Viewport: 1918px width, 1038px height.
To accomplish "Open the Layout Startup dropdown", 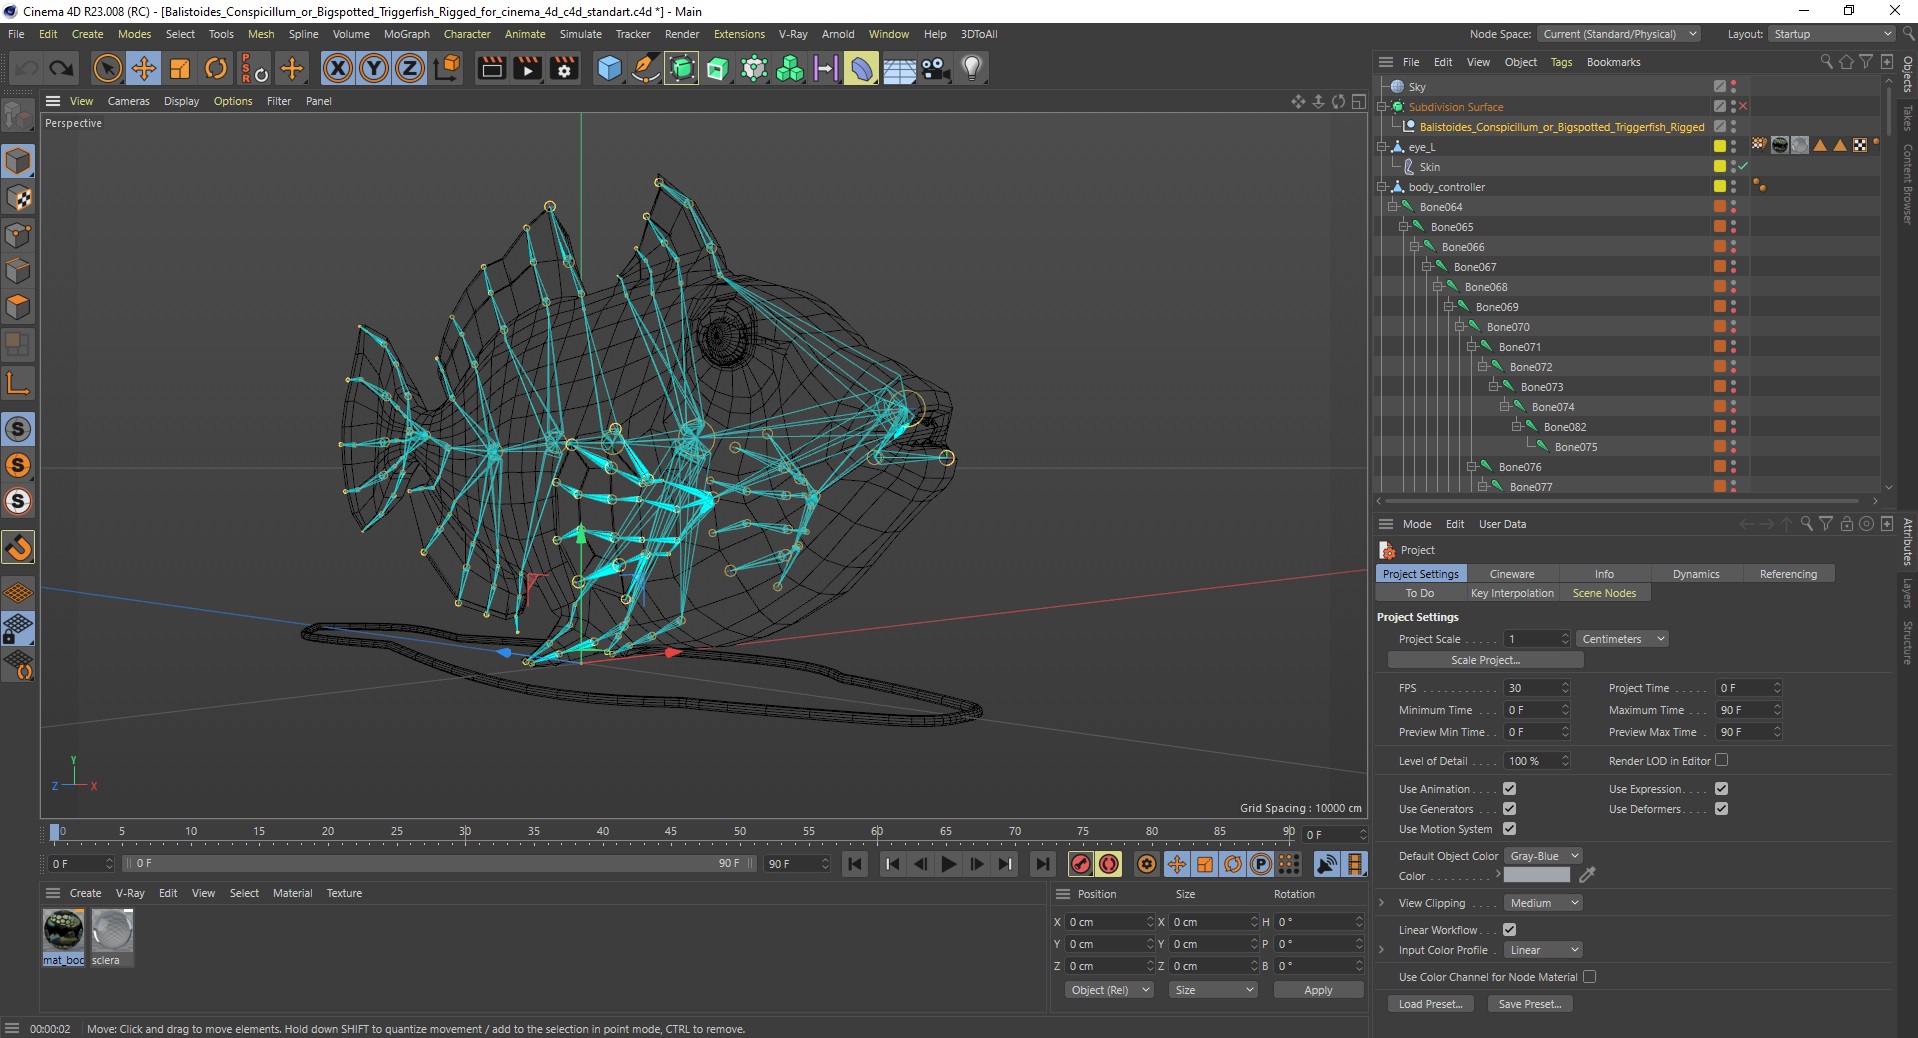I will (1832, 34).
